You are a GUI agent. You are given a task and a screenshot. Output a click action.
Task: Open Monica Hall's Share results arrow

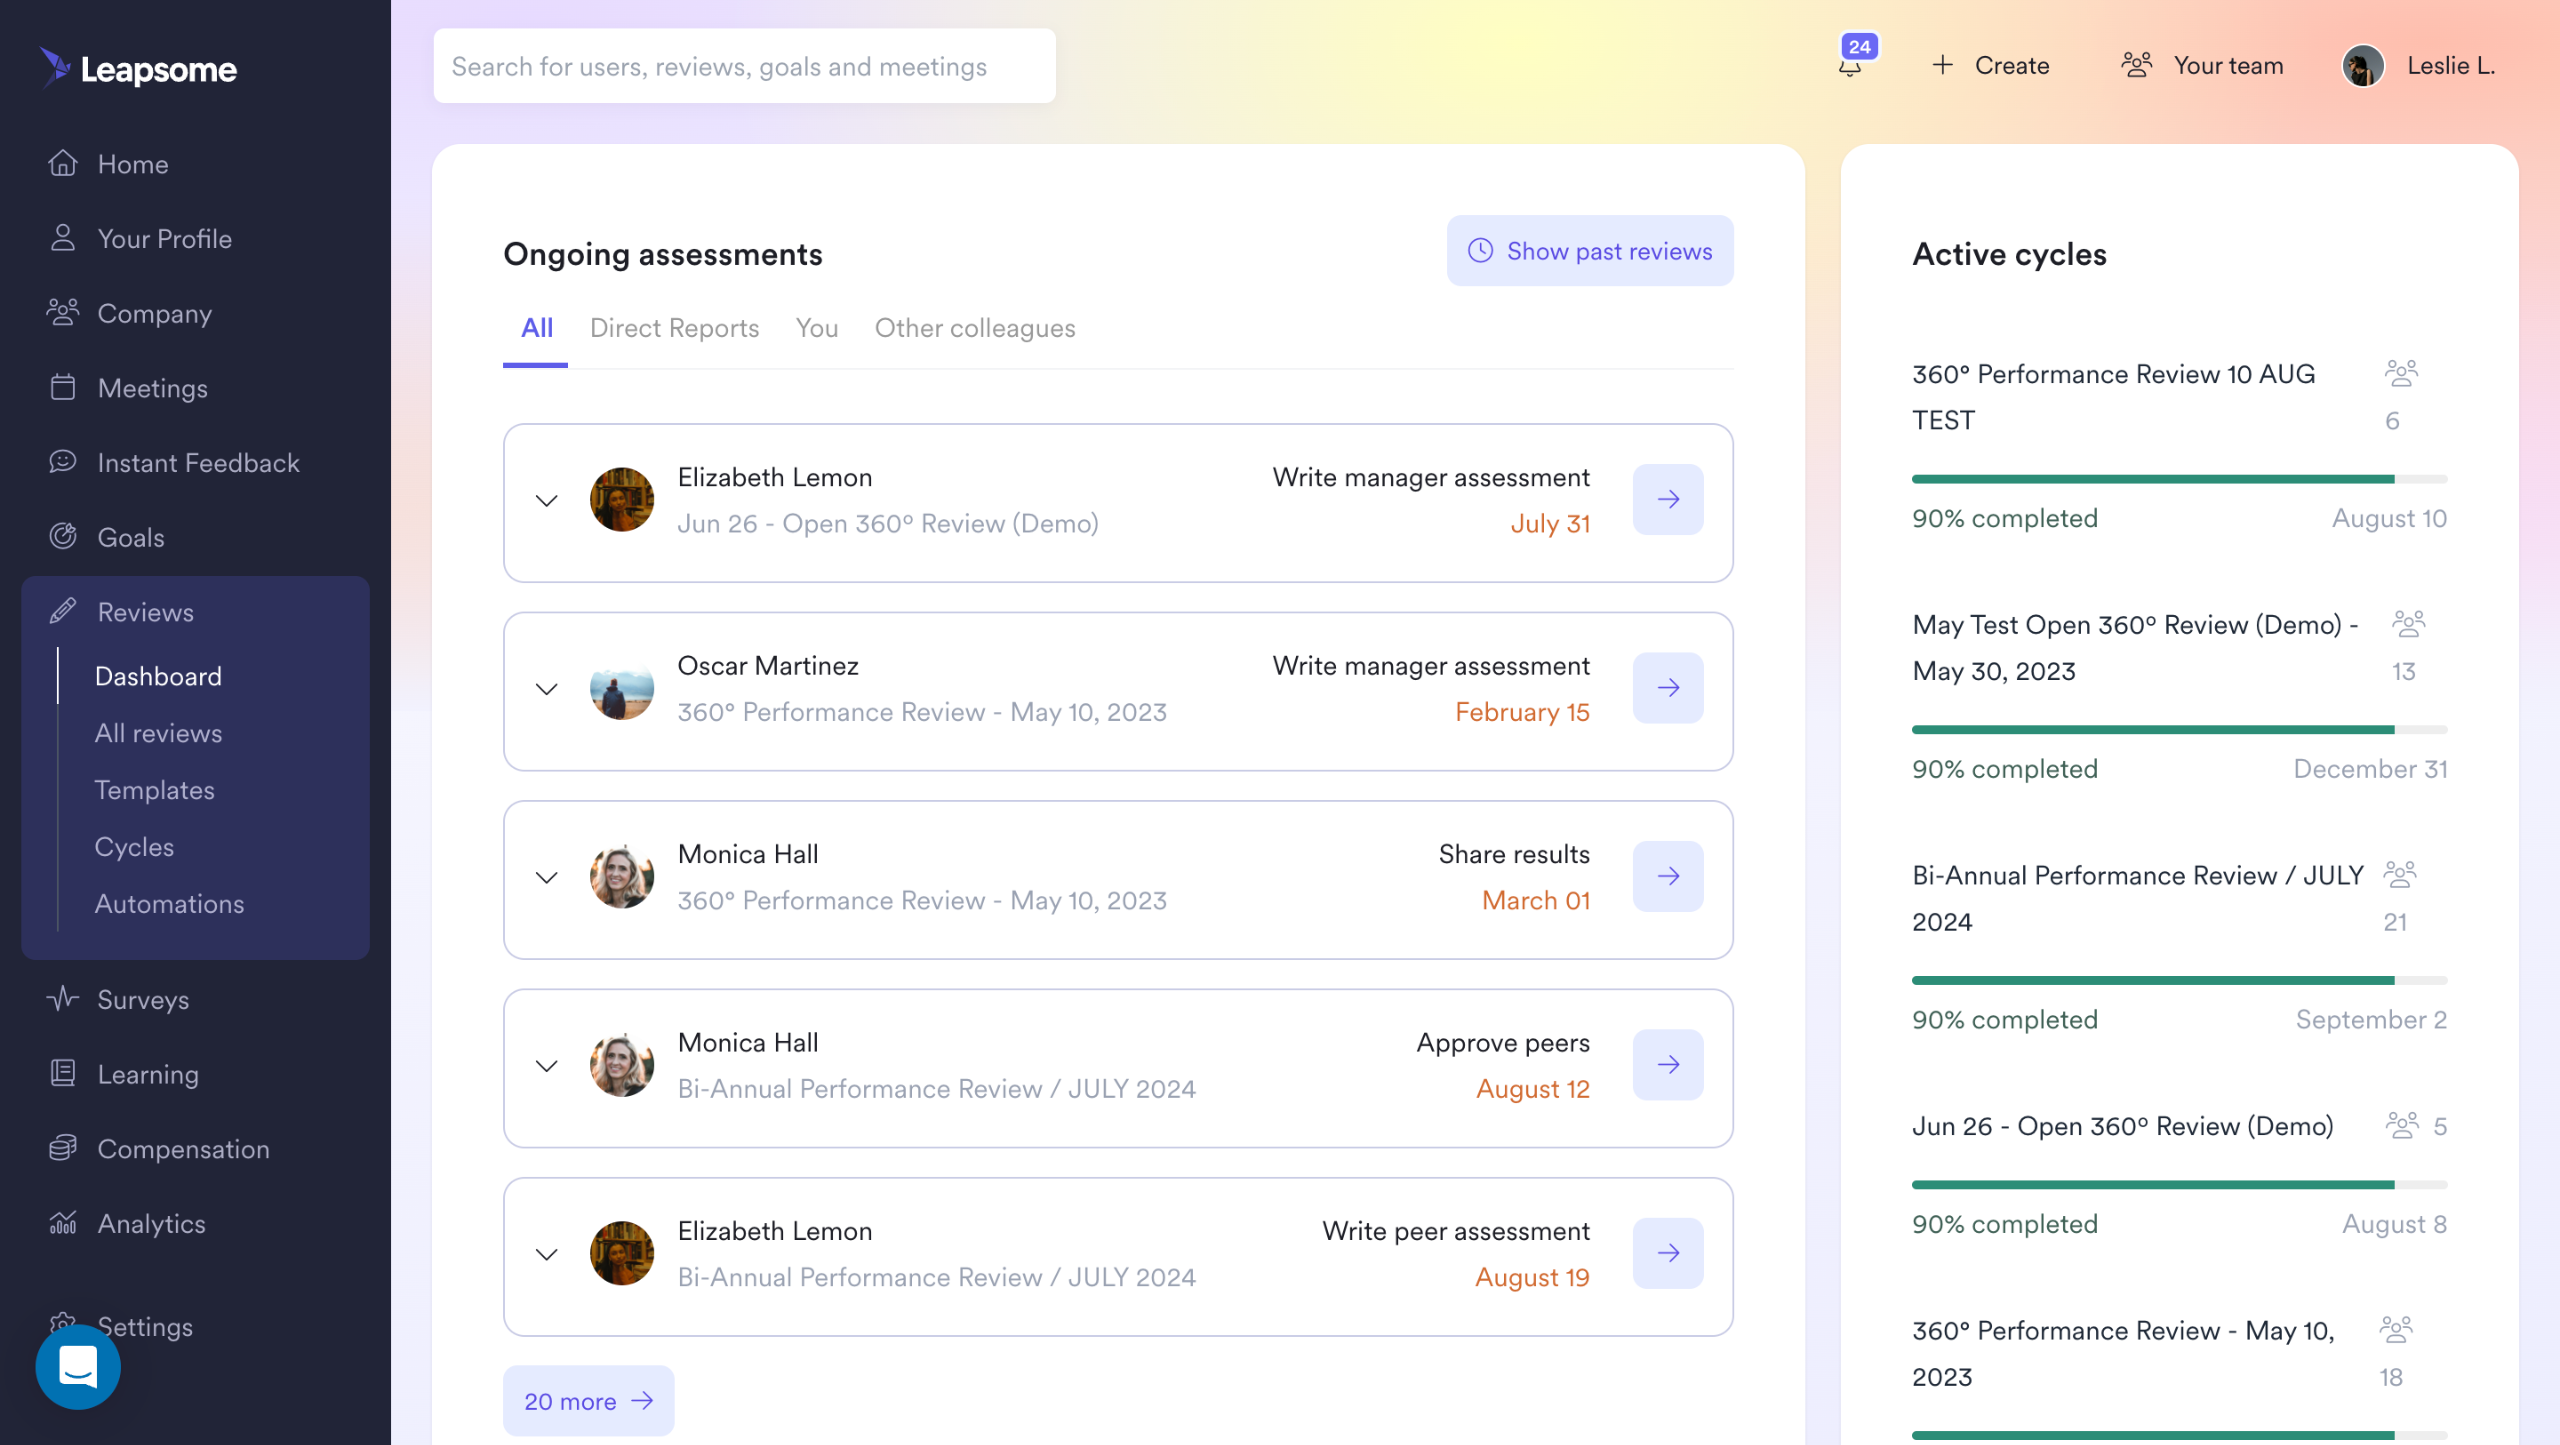click(x=1668, y=876)
